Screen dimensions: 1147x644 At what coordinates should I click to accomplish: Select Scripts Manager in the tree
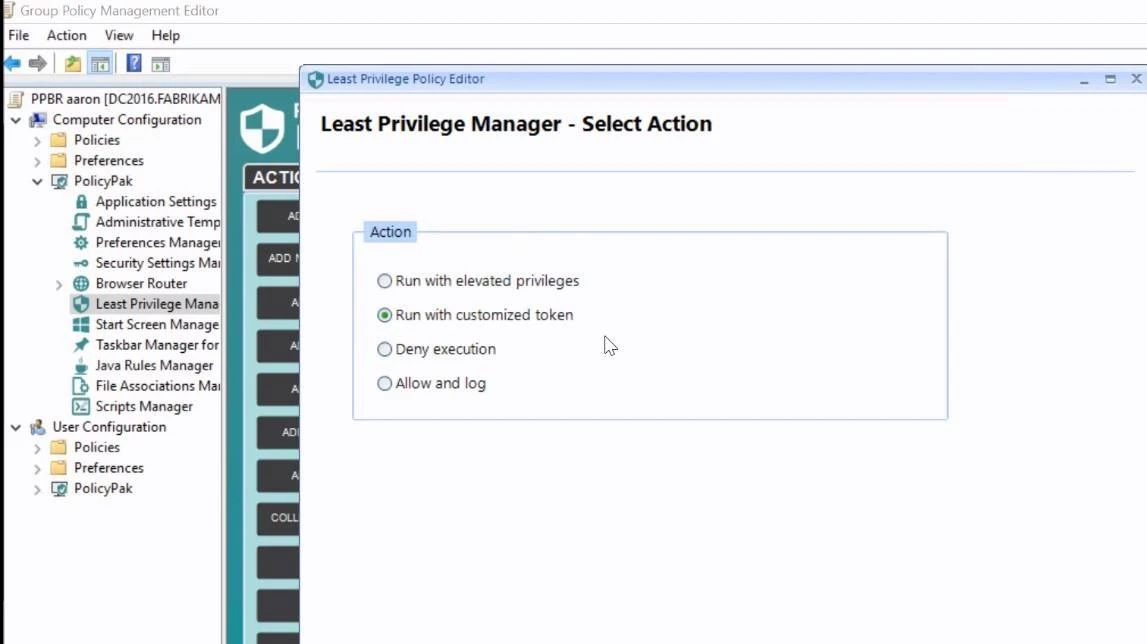tap(144, 407)
